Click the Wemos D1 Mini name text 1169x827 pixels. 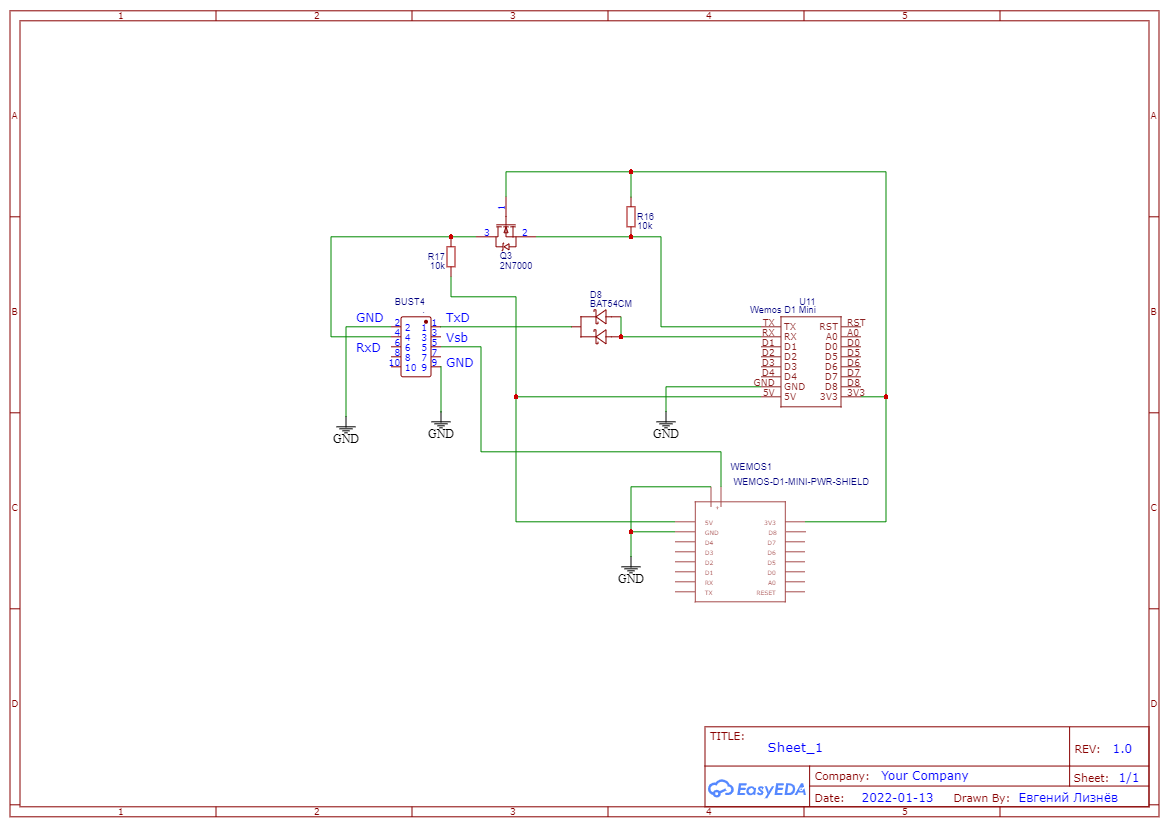click(x=783, y=309)
